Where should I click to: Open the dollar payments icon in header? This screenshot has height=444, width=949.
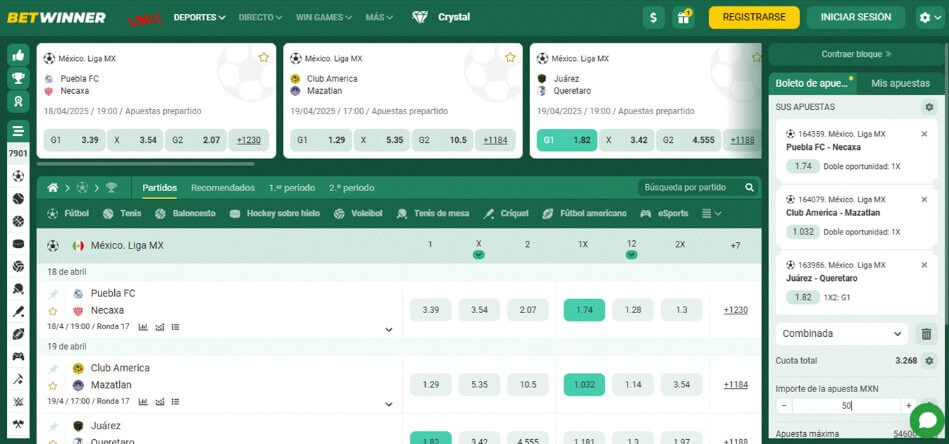[x=653, y=18]
